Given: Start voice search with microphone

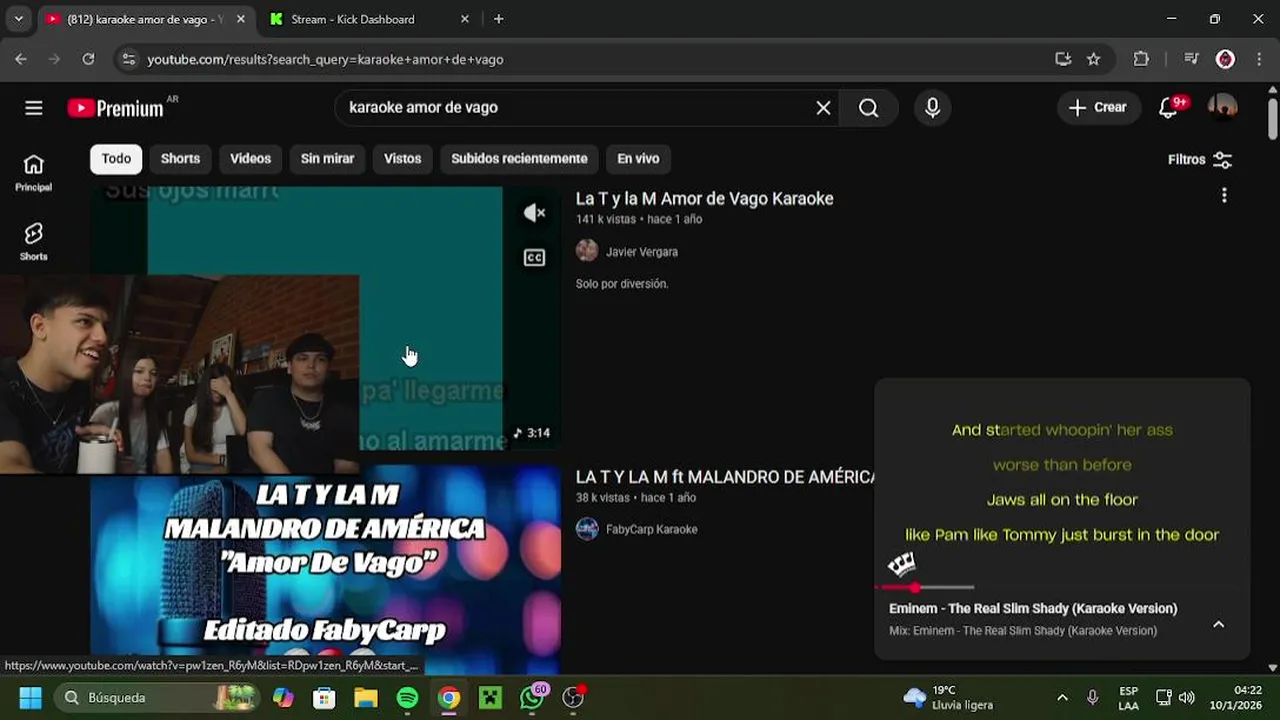Looking at the screenshot, I should [x=932, y=108].
